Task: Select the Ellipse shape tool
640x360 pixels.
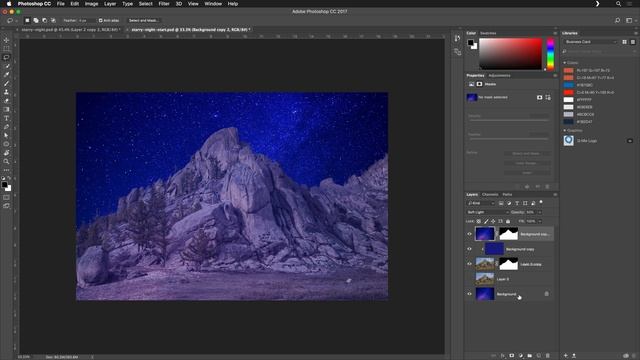Action: (x=6, y=144)
